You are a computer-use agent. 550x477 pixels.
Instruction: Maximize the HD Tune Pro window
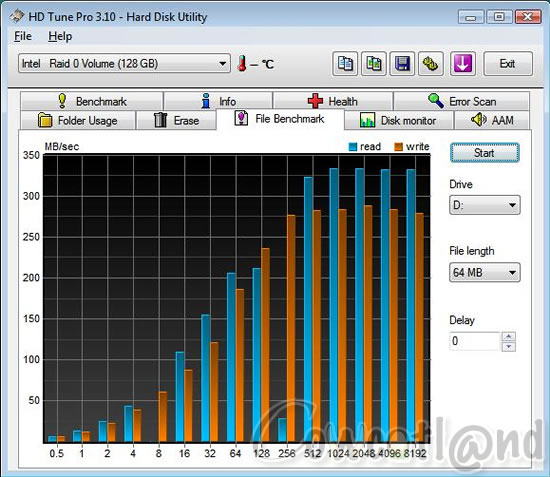click(x=499, y=17)
